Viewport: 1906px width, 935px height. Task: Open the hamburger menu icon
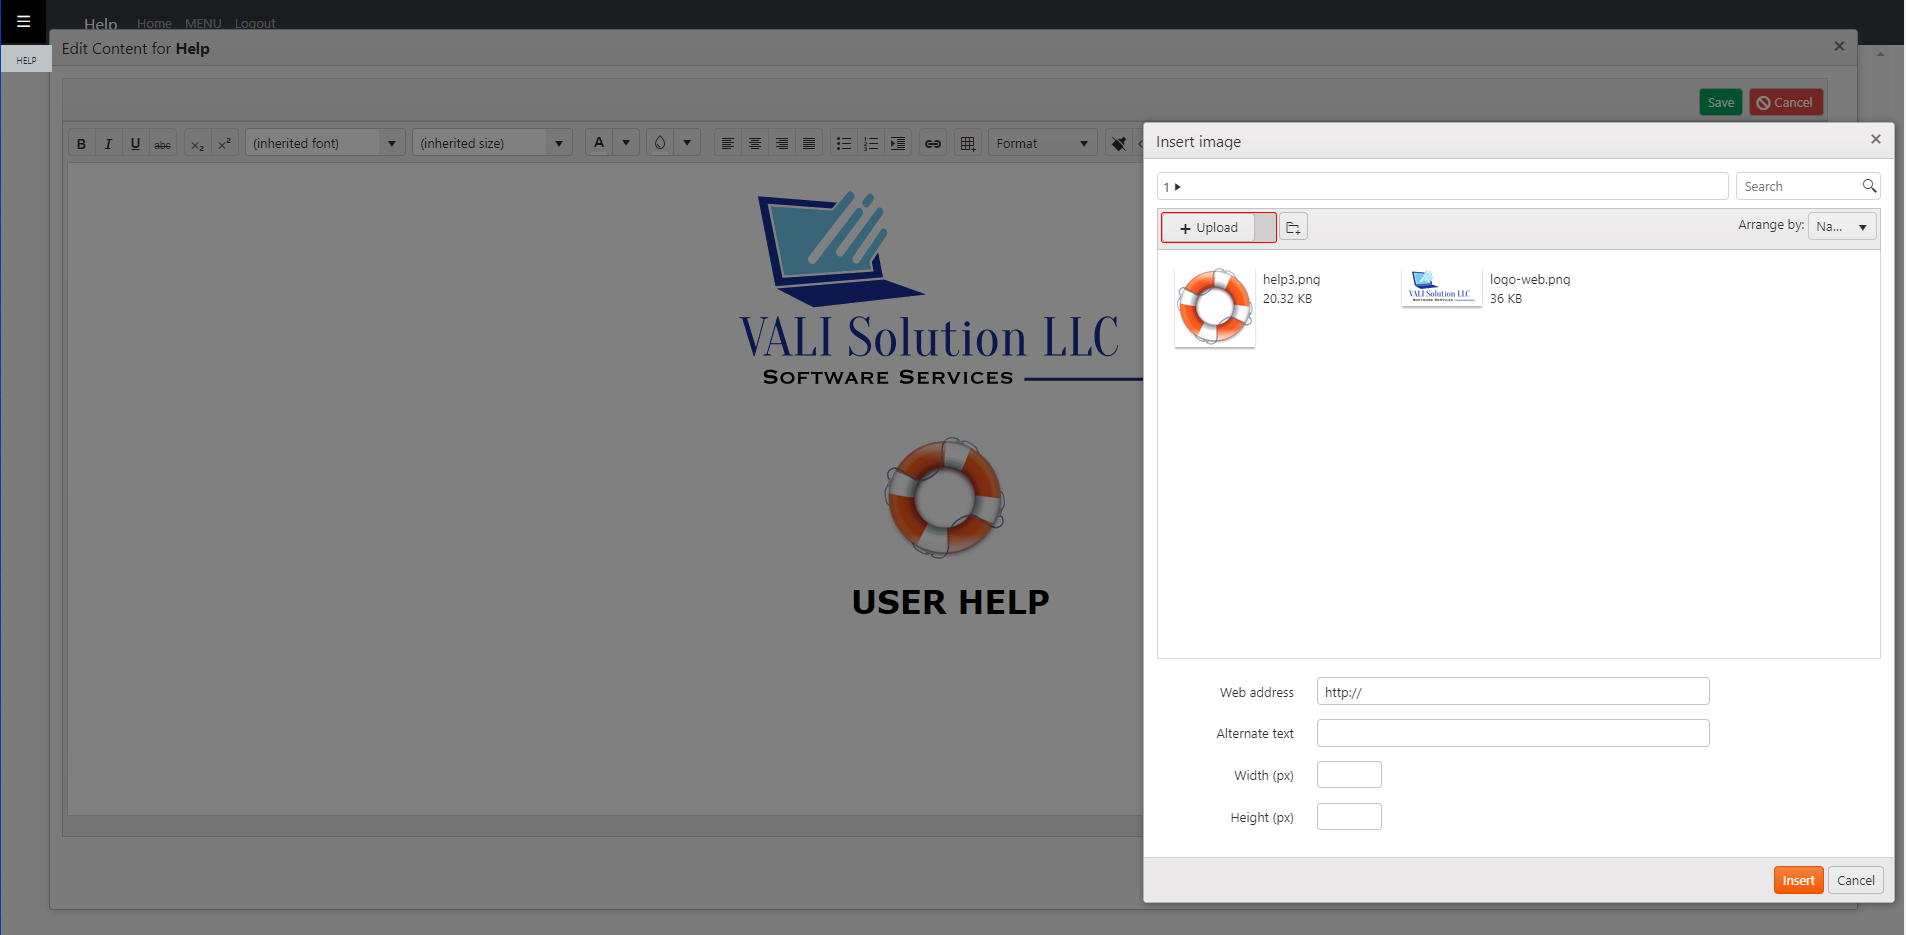[24, 21]
